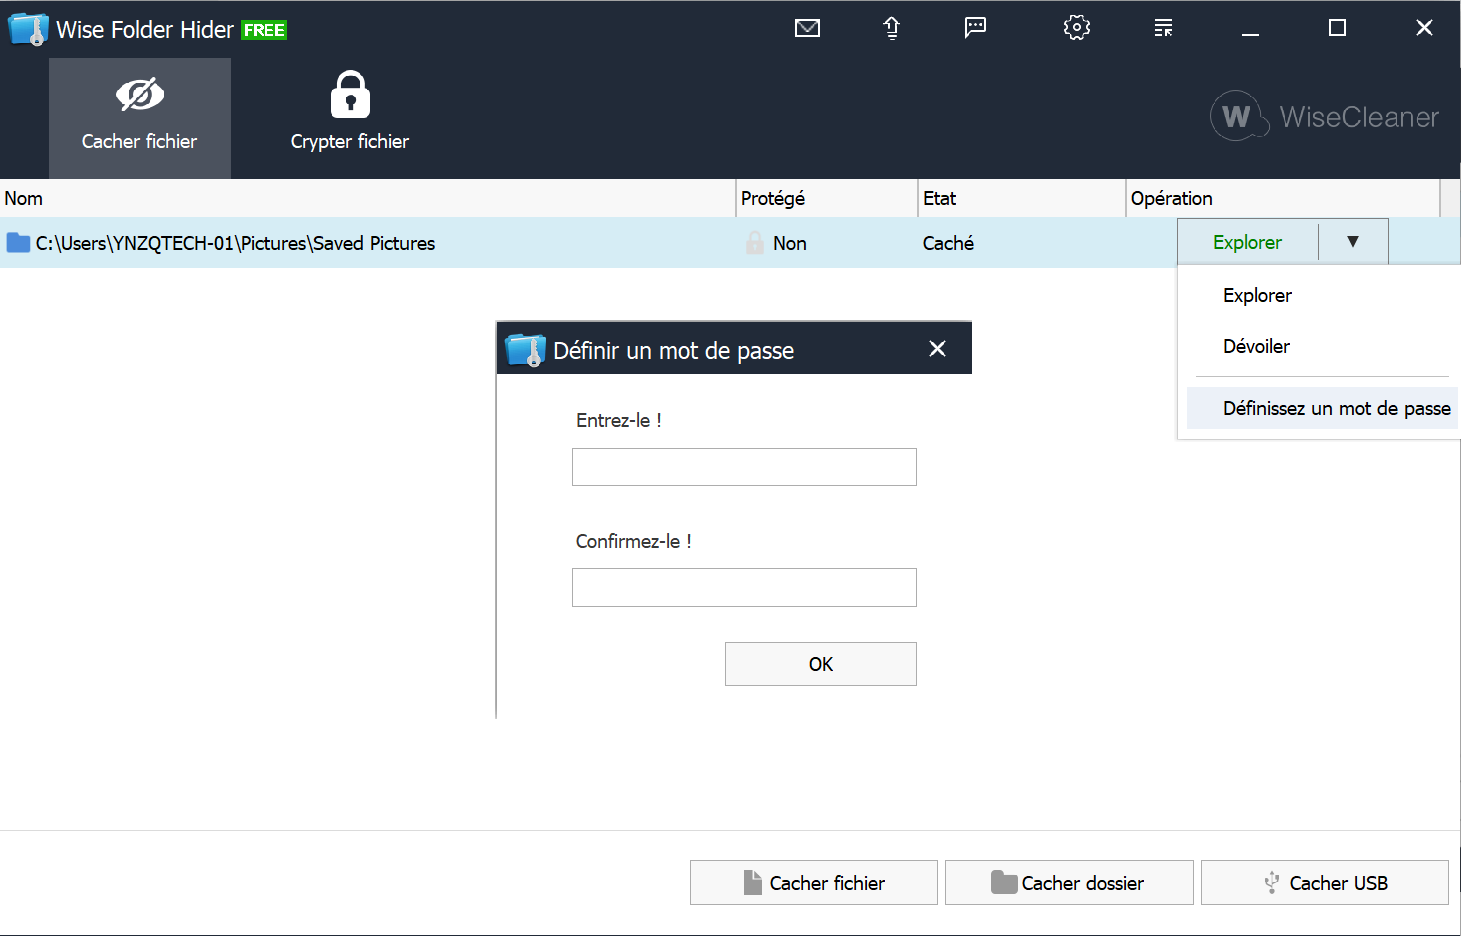The height and width of the screenshot is (936, 1461).
Task: Sort by Protégé column header
Action: 827,198
